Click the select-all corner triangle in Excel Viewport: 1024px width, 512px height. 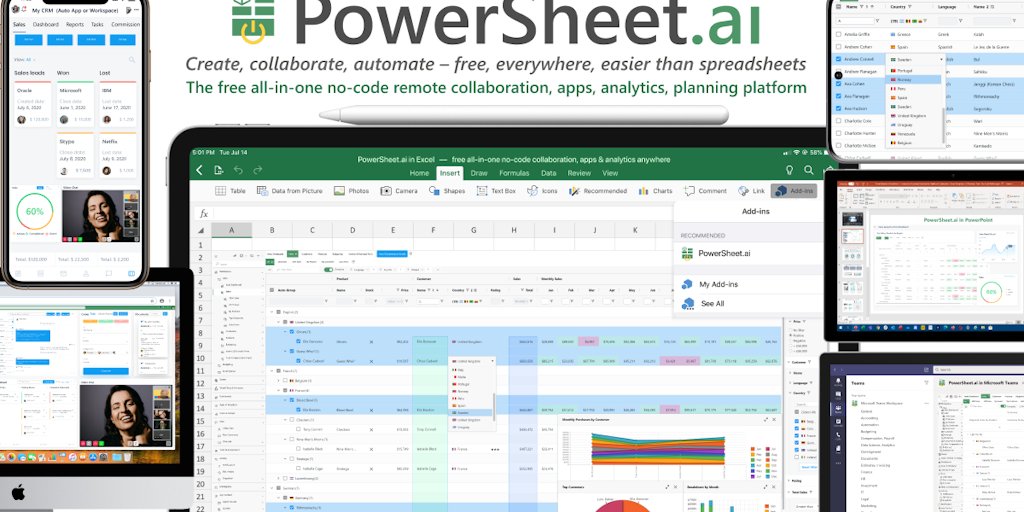[x=200, y=231]
